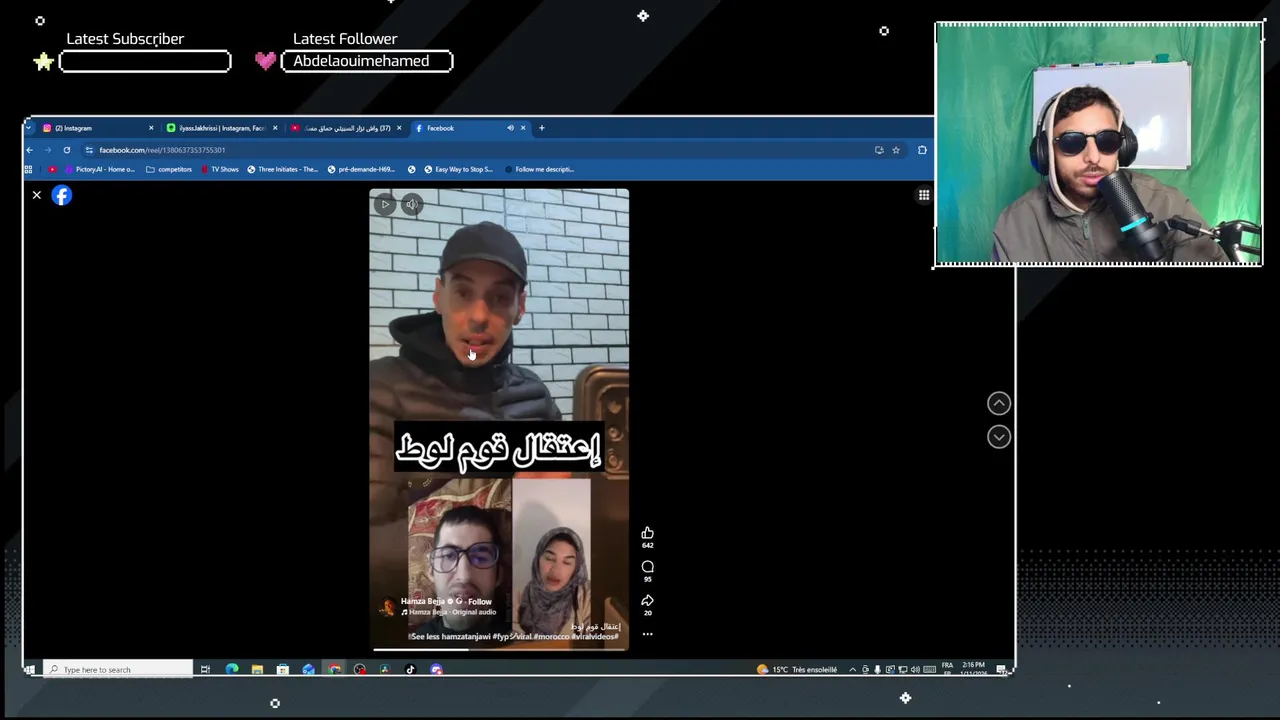Screen dimensions: 1280x720
Task: Share the reel using arrow icon
Action: coord(647,601)
